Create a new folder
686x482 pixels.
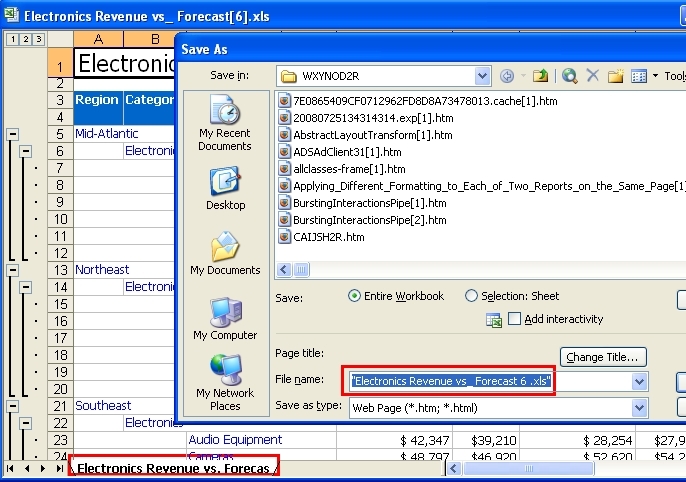pos(616,76)
